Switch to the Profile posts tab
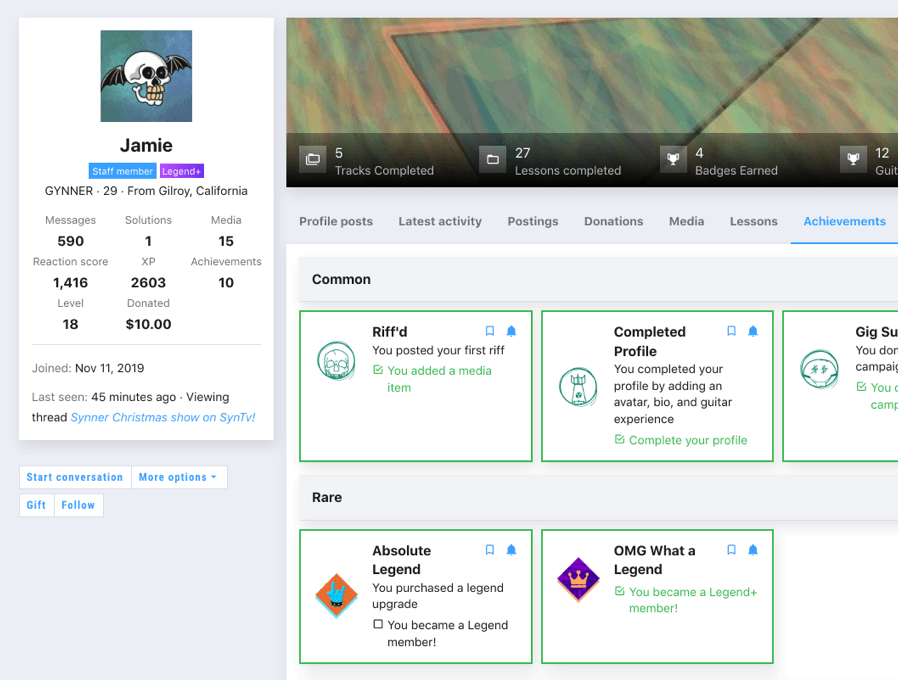Screen dimensions: 906x680 tap(336, 221)
